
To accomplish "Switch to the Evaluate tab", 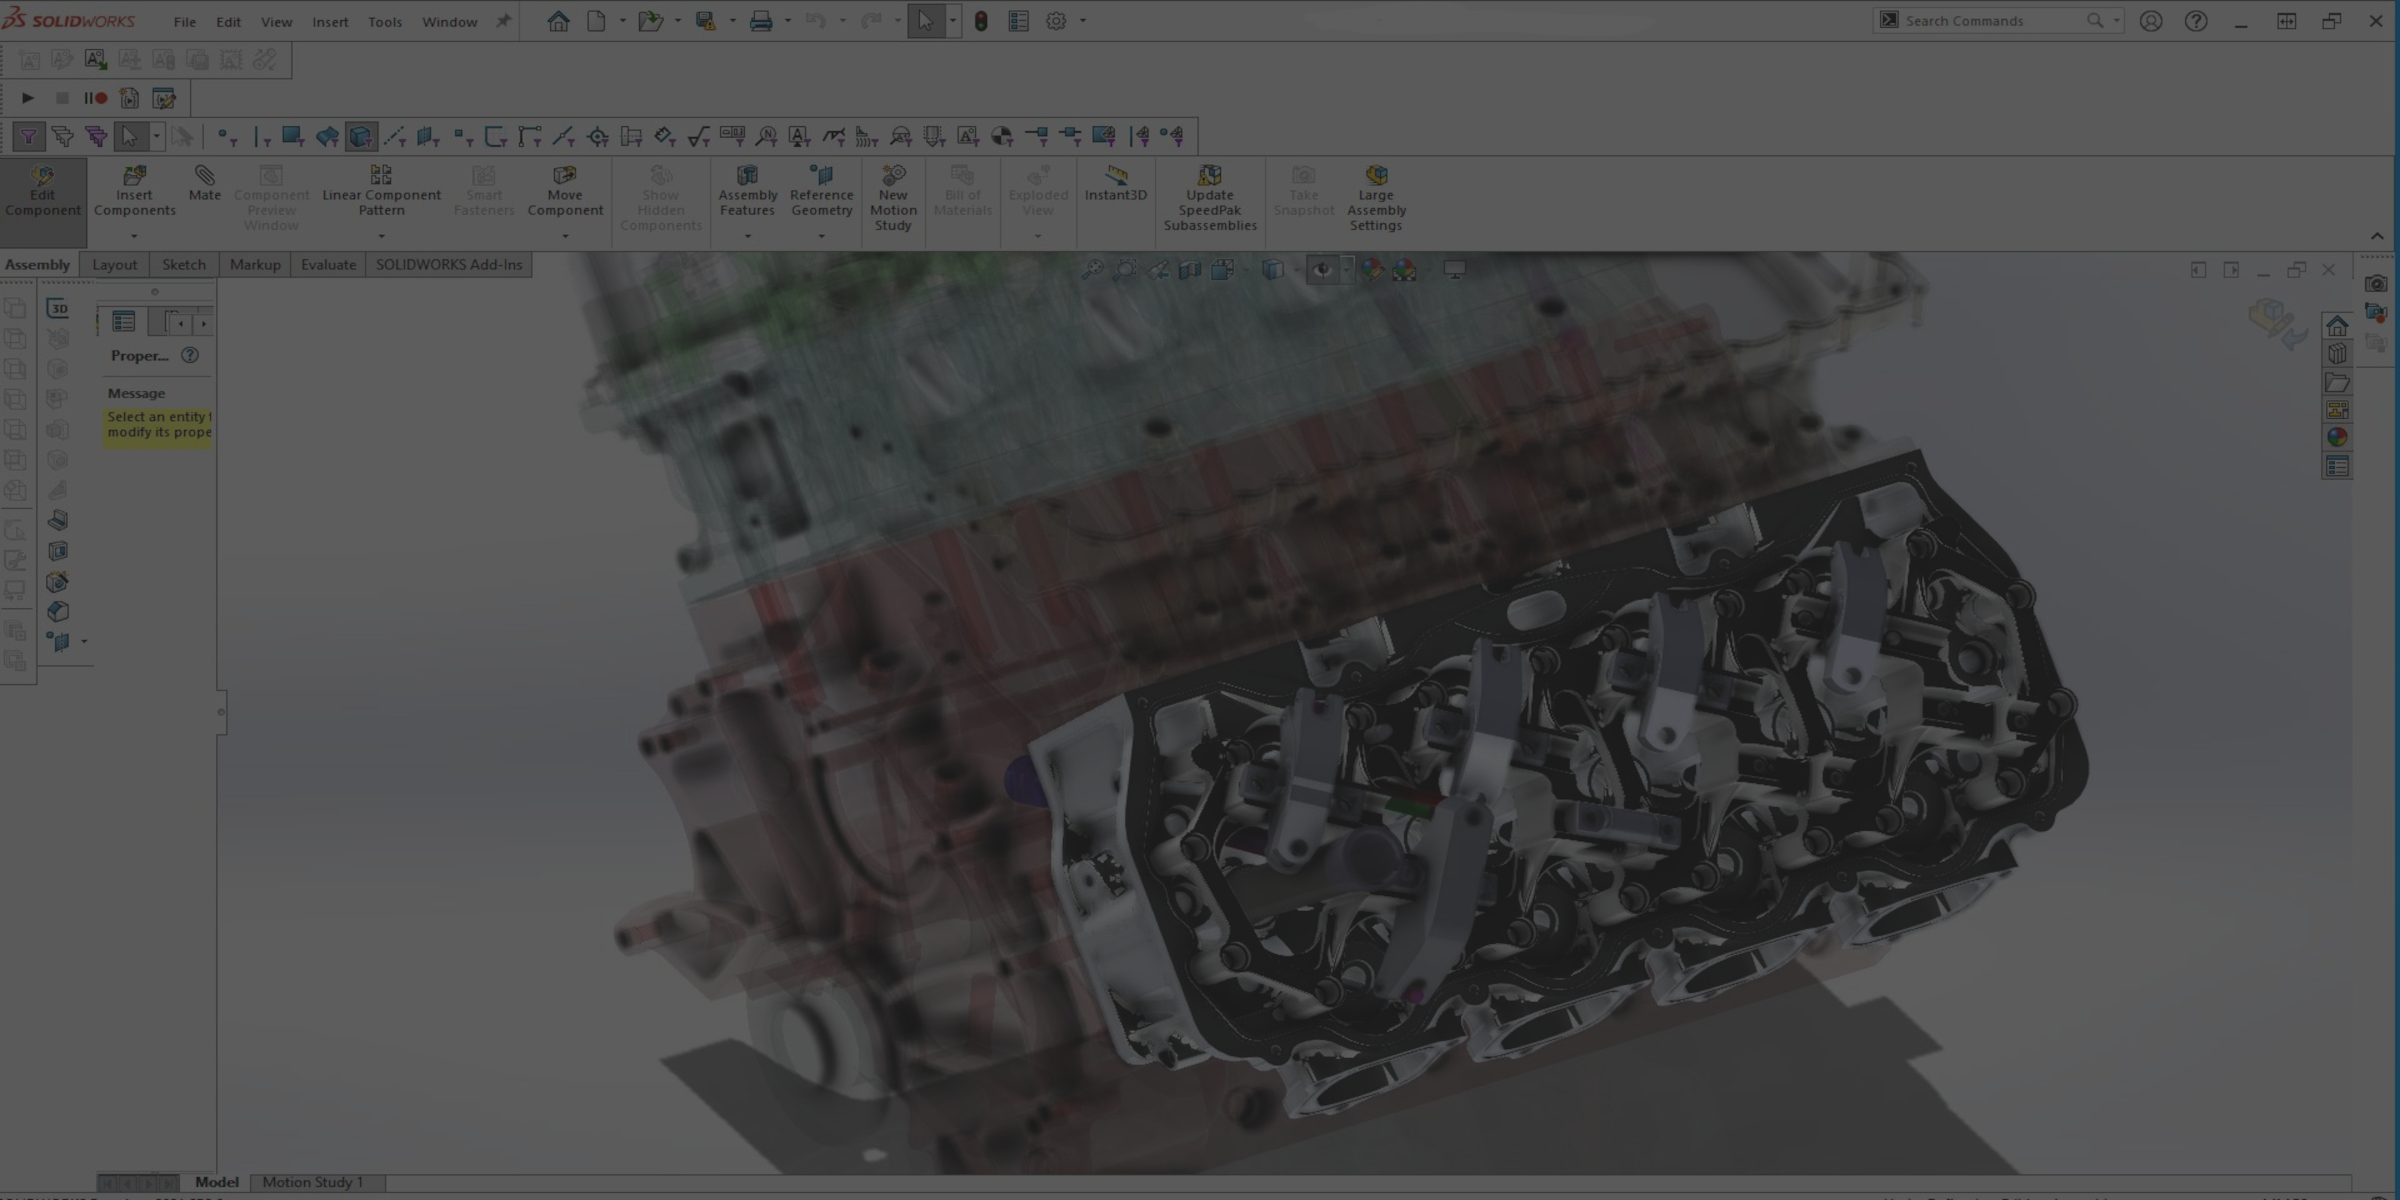I will coord(328,265).
